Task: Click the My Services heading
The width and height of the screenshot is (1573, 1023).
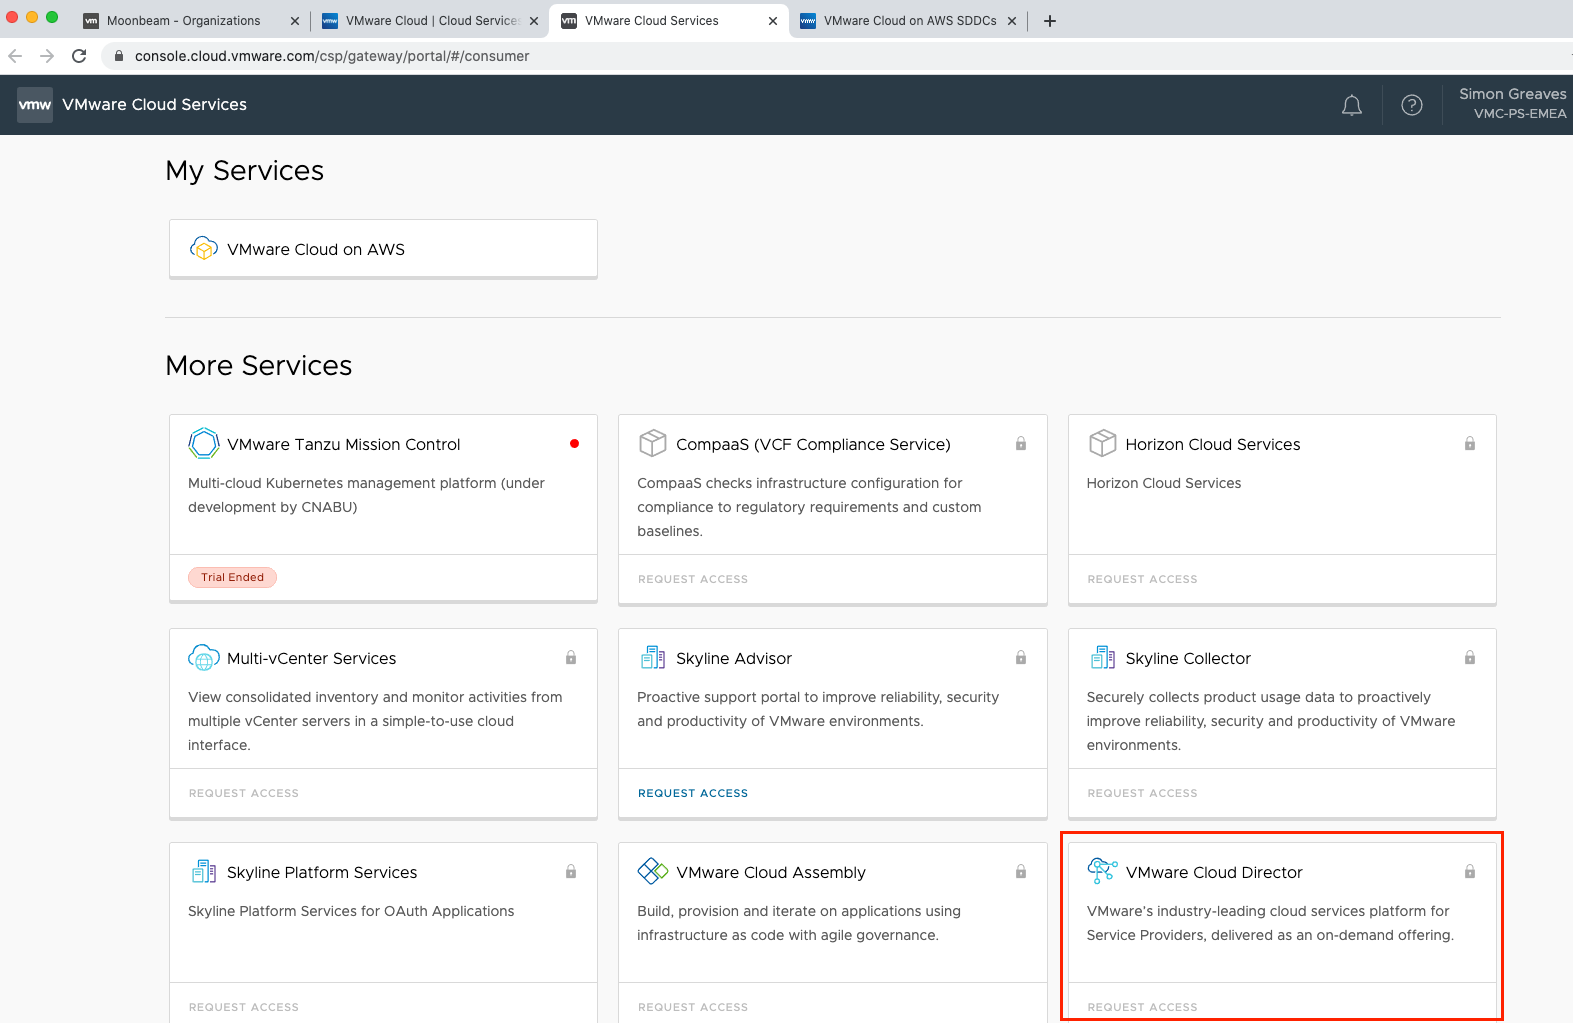Action: point(245,171)
